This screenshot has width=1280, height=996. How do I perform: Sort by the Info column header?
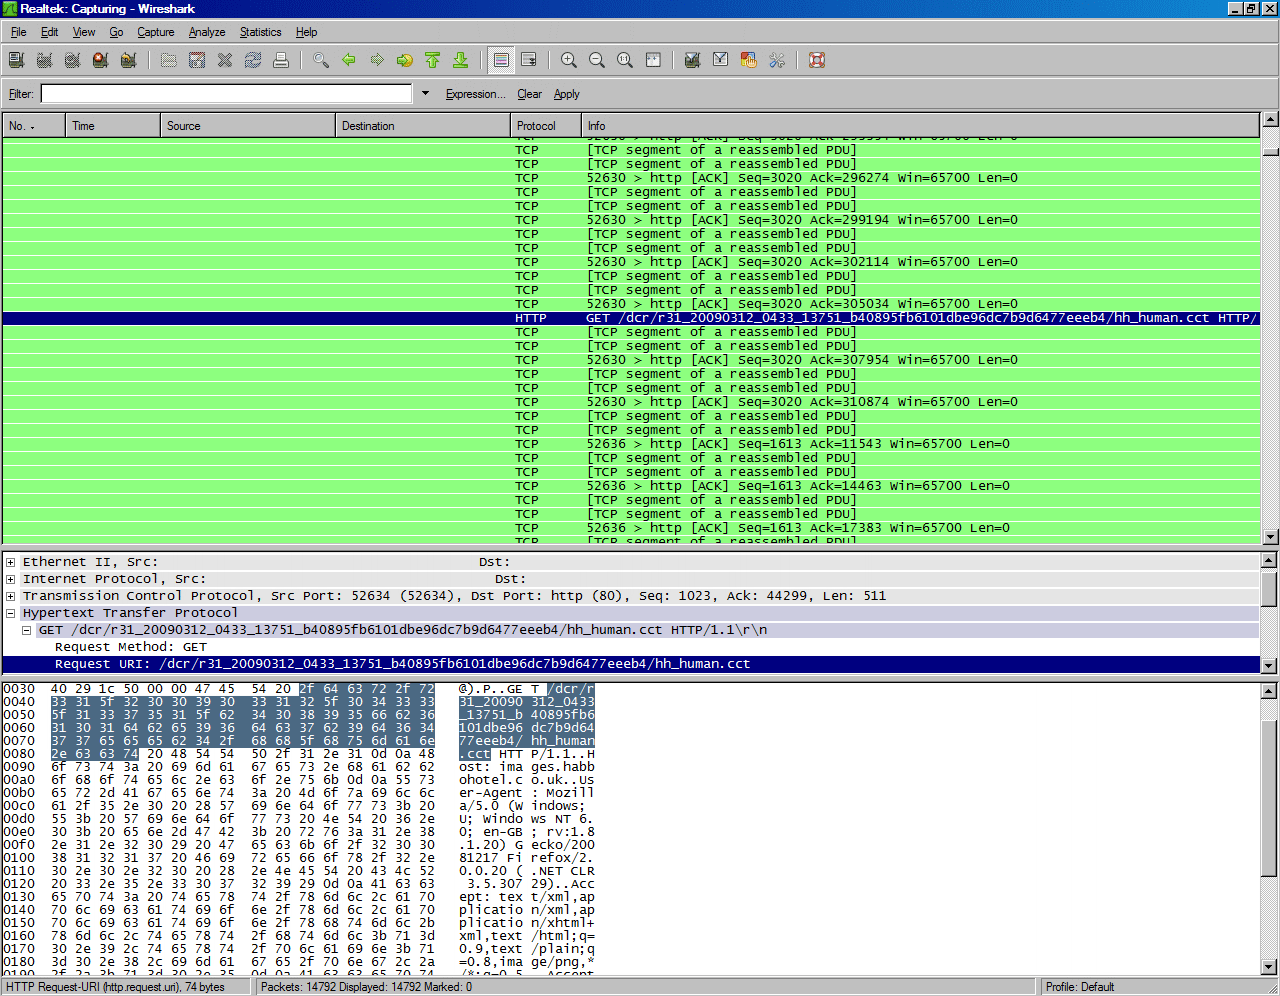pos(920,126)
